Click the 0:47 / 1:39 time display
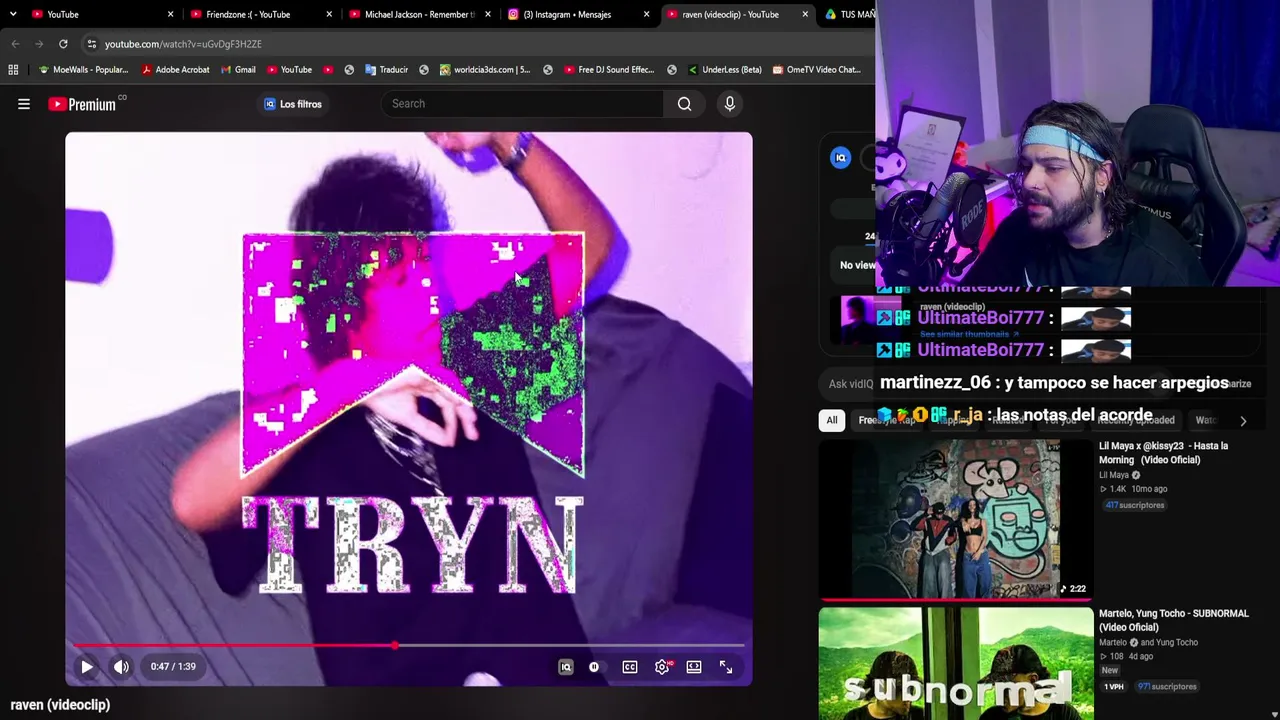Viewport: 1280px width, 720px height. point(173,667)
